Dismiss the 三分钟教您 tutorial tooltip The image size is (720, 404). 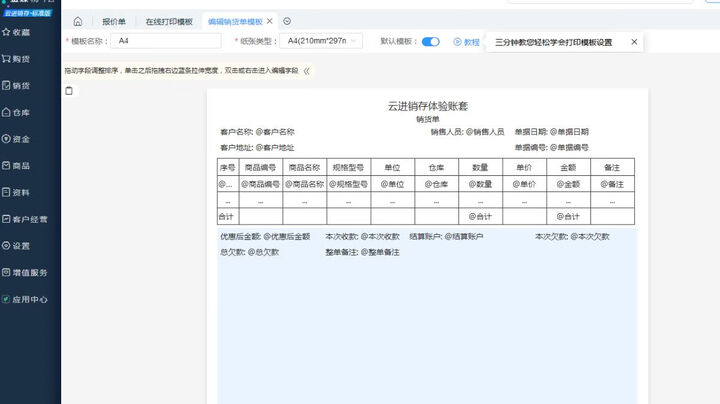633,42
